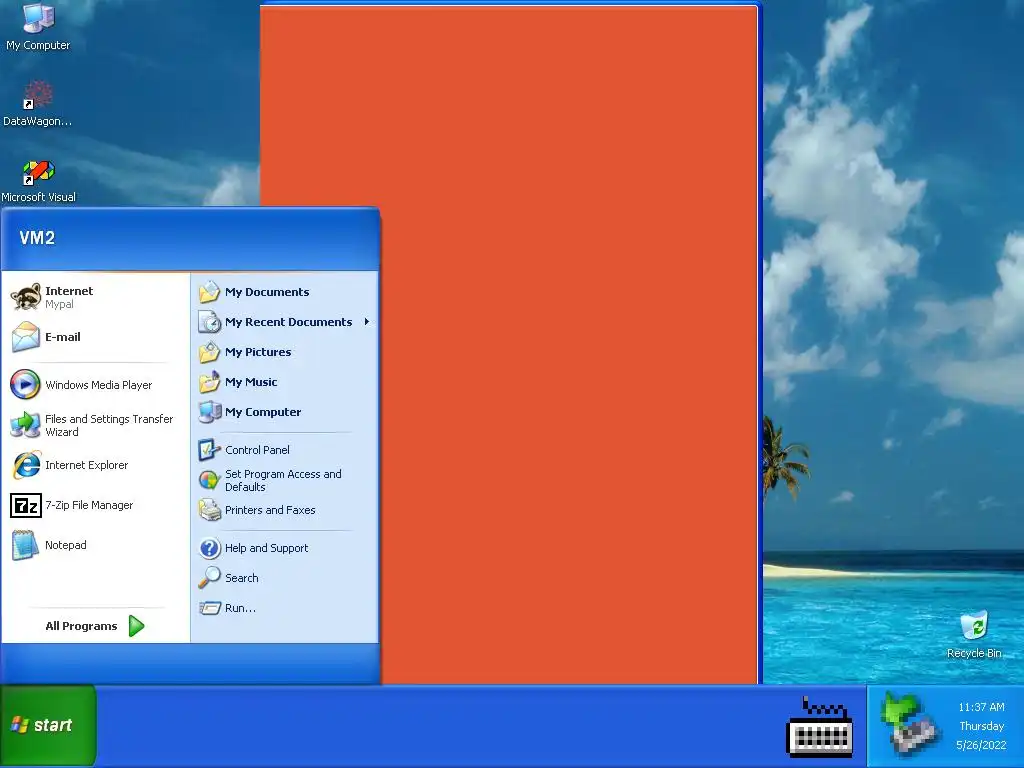Open E-mail menu entry
The height and width of the screenshot is (768, 1024).
[95, 337]
